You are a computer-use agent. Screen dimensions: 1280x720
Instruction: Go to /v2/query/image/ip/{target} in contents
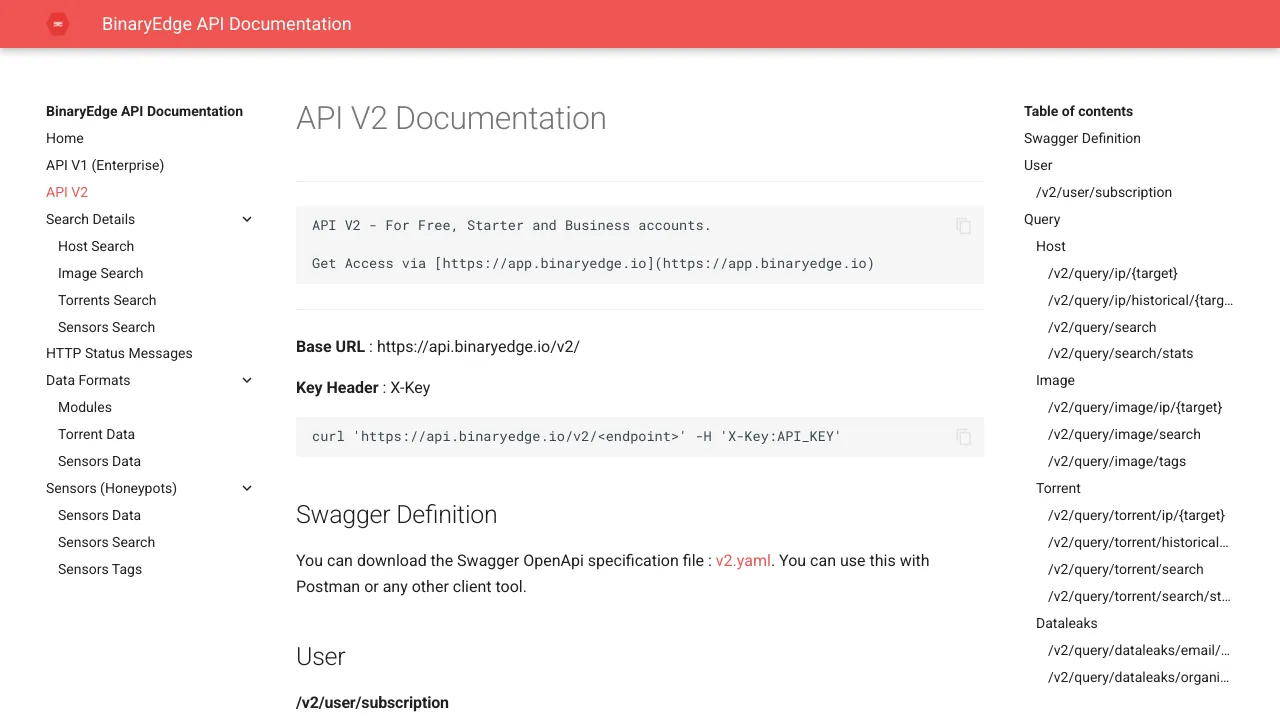pos(1135,407)
